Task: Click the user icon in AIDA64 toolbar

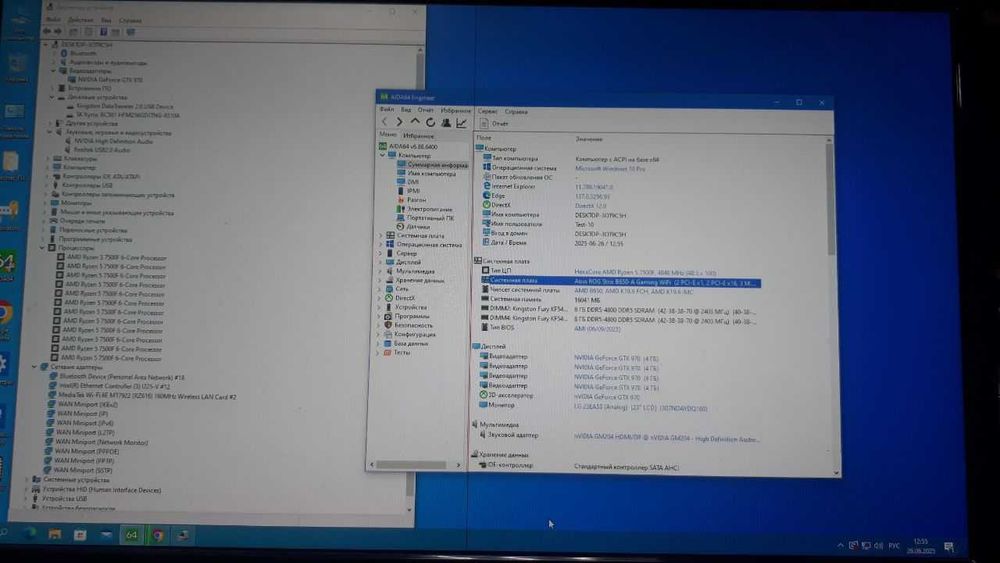Action: [x=446, y=122]
